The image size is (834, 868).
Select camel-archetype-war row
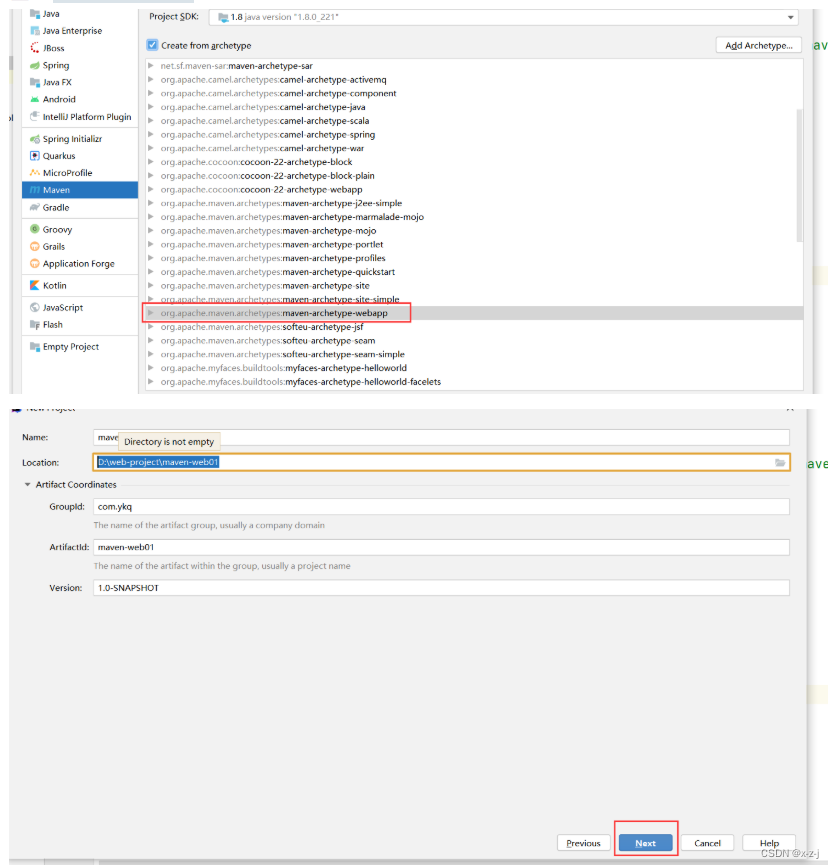click(x=474, y=148)
